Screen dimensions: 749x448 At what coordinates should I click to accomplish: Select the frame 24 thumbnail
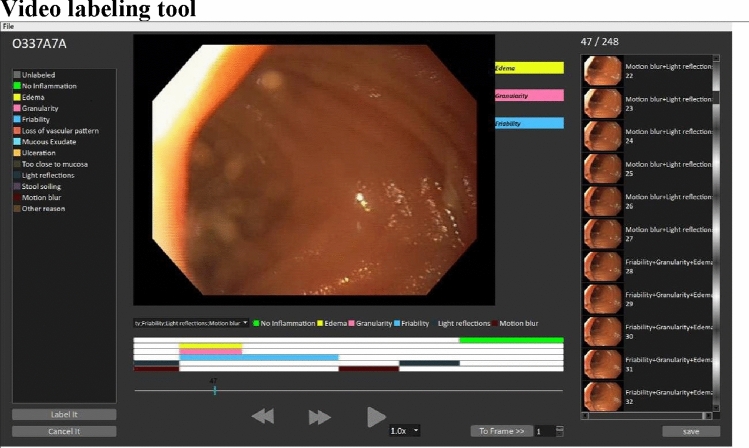(602, 136)
